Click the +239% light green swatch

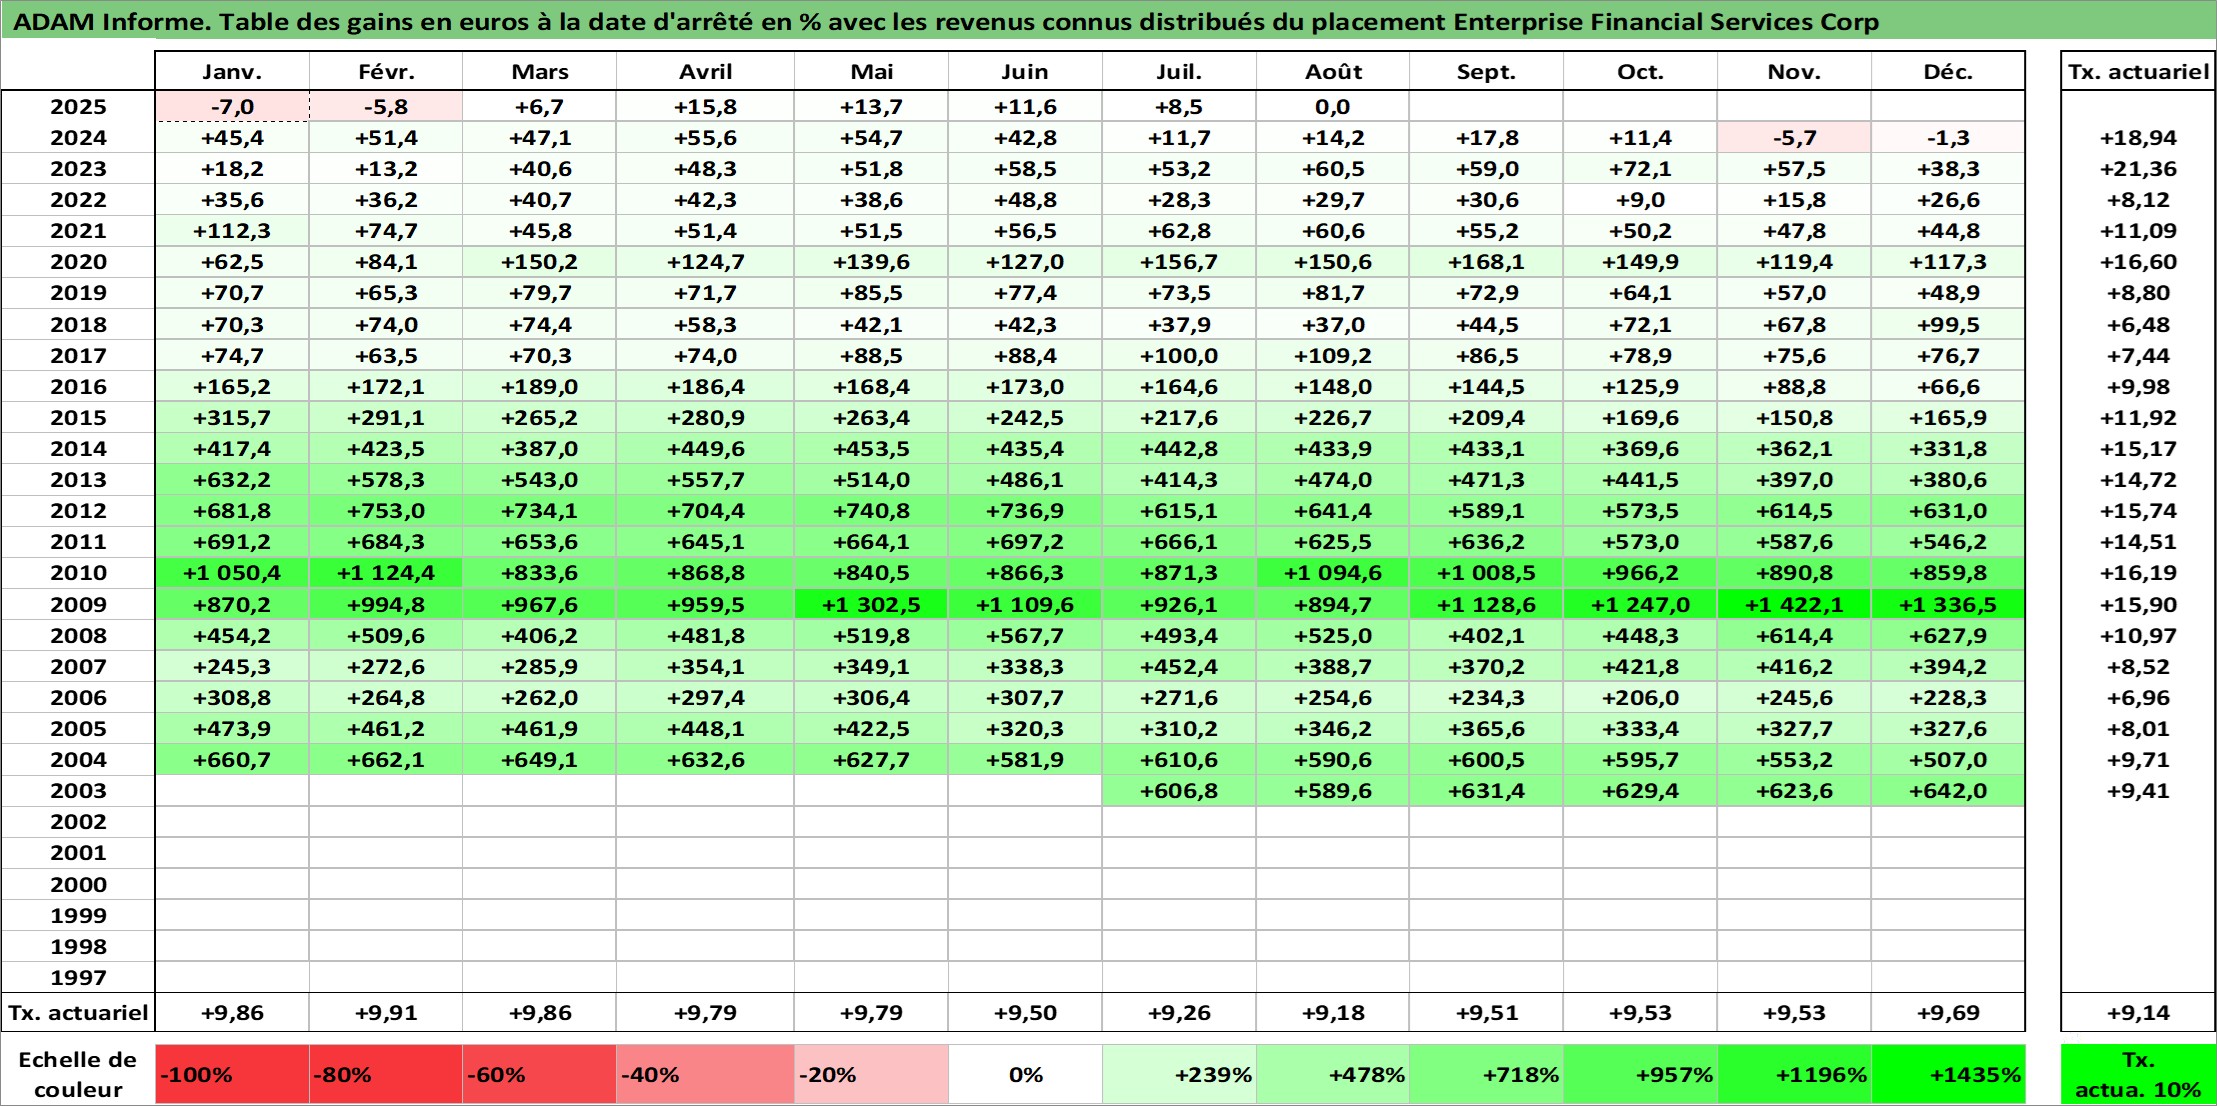coord(1179,1075)
